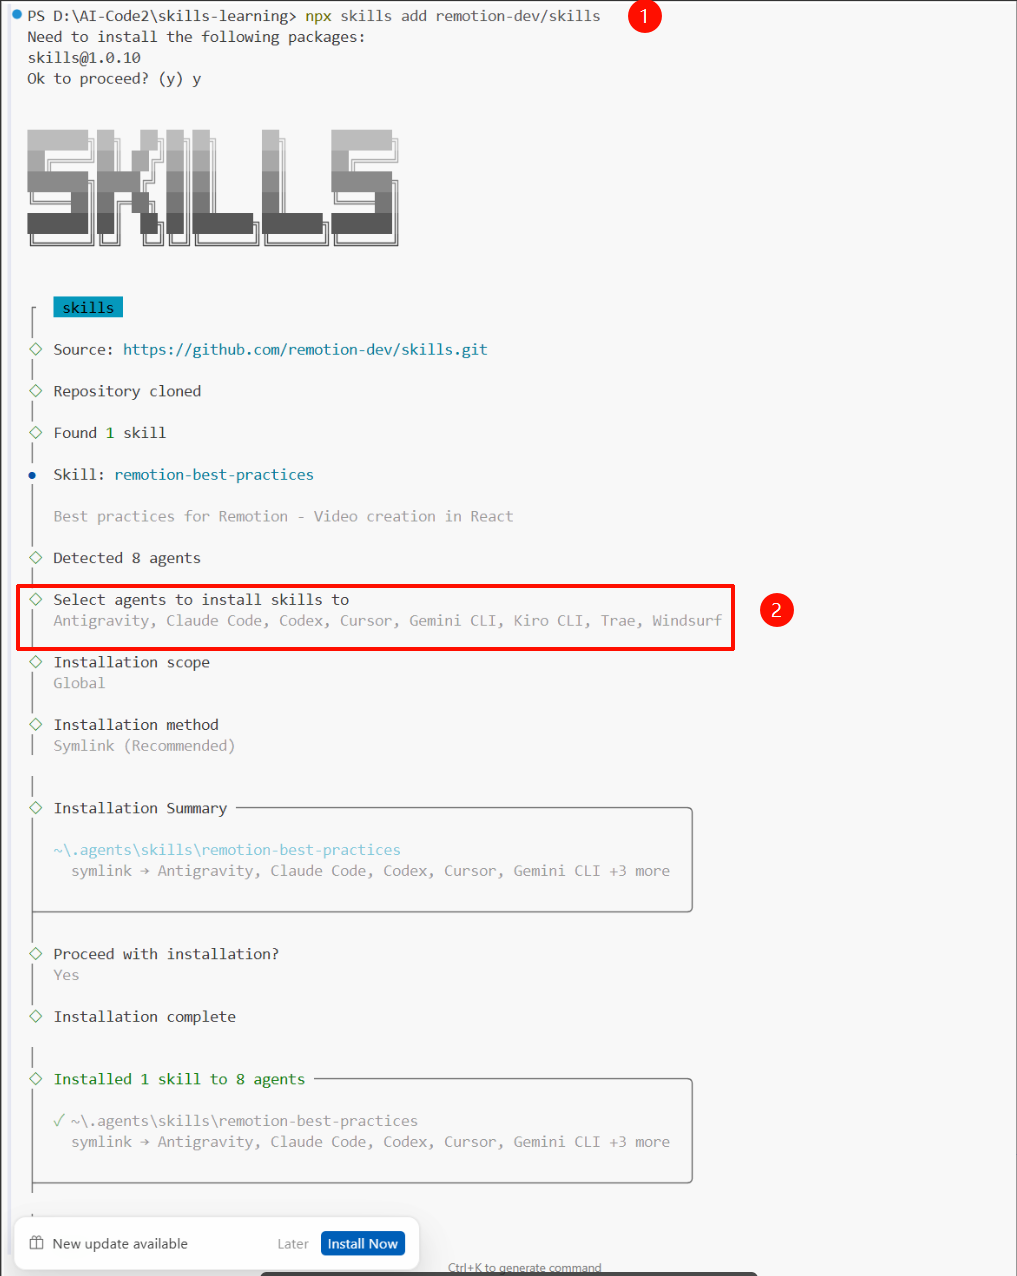Click the blue 'skills' header badge
This screenshot has height=1276, width=1017.
point(88,307)
